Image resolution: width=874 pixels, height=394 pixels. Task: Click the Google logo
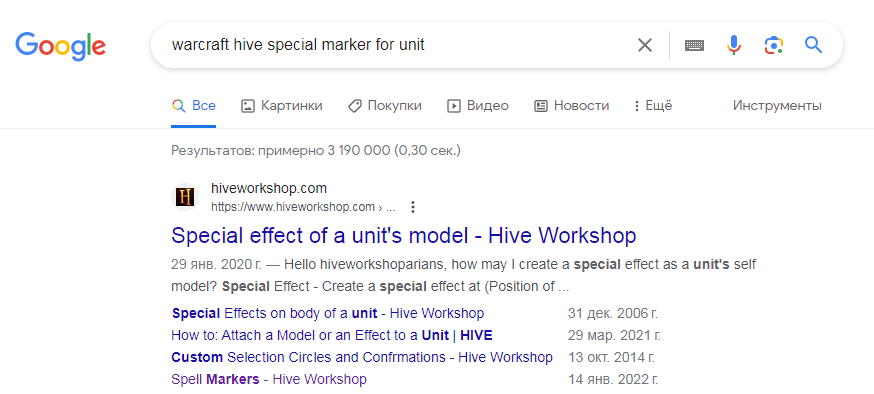coord(60,46)
